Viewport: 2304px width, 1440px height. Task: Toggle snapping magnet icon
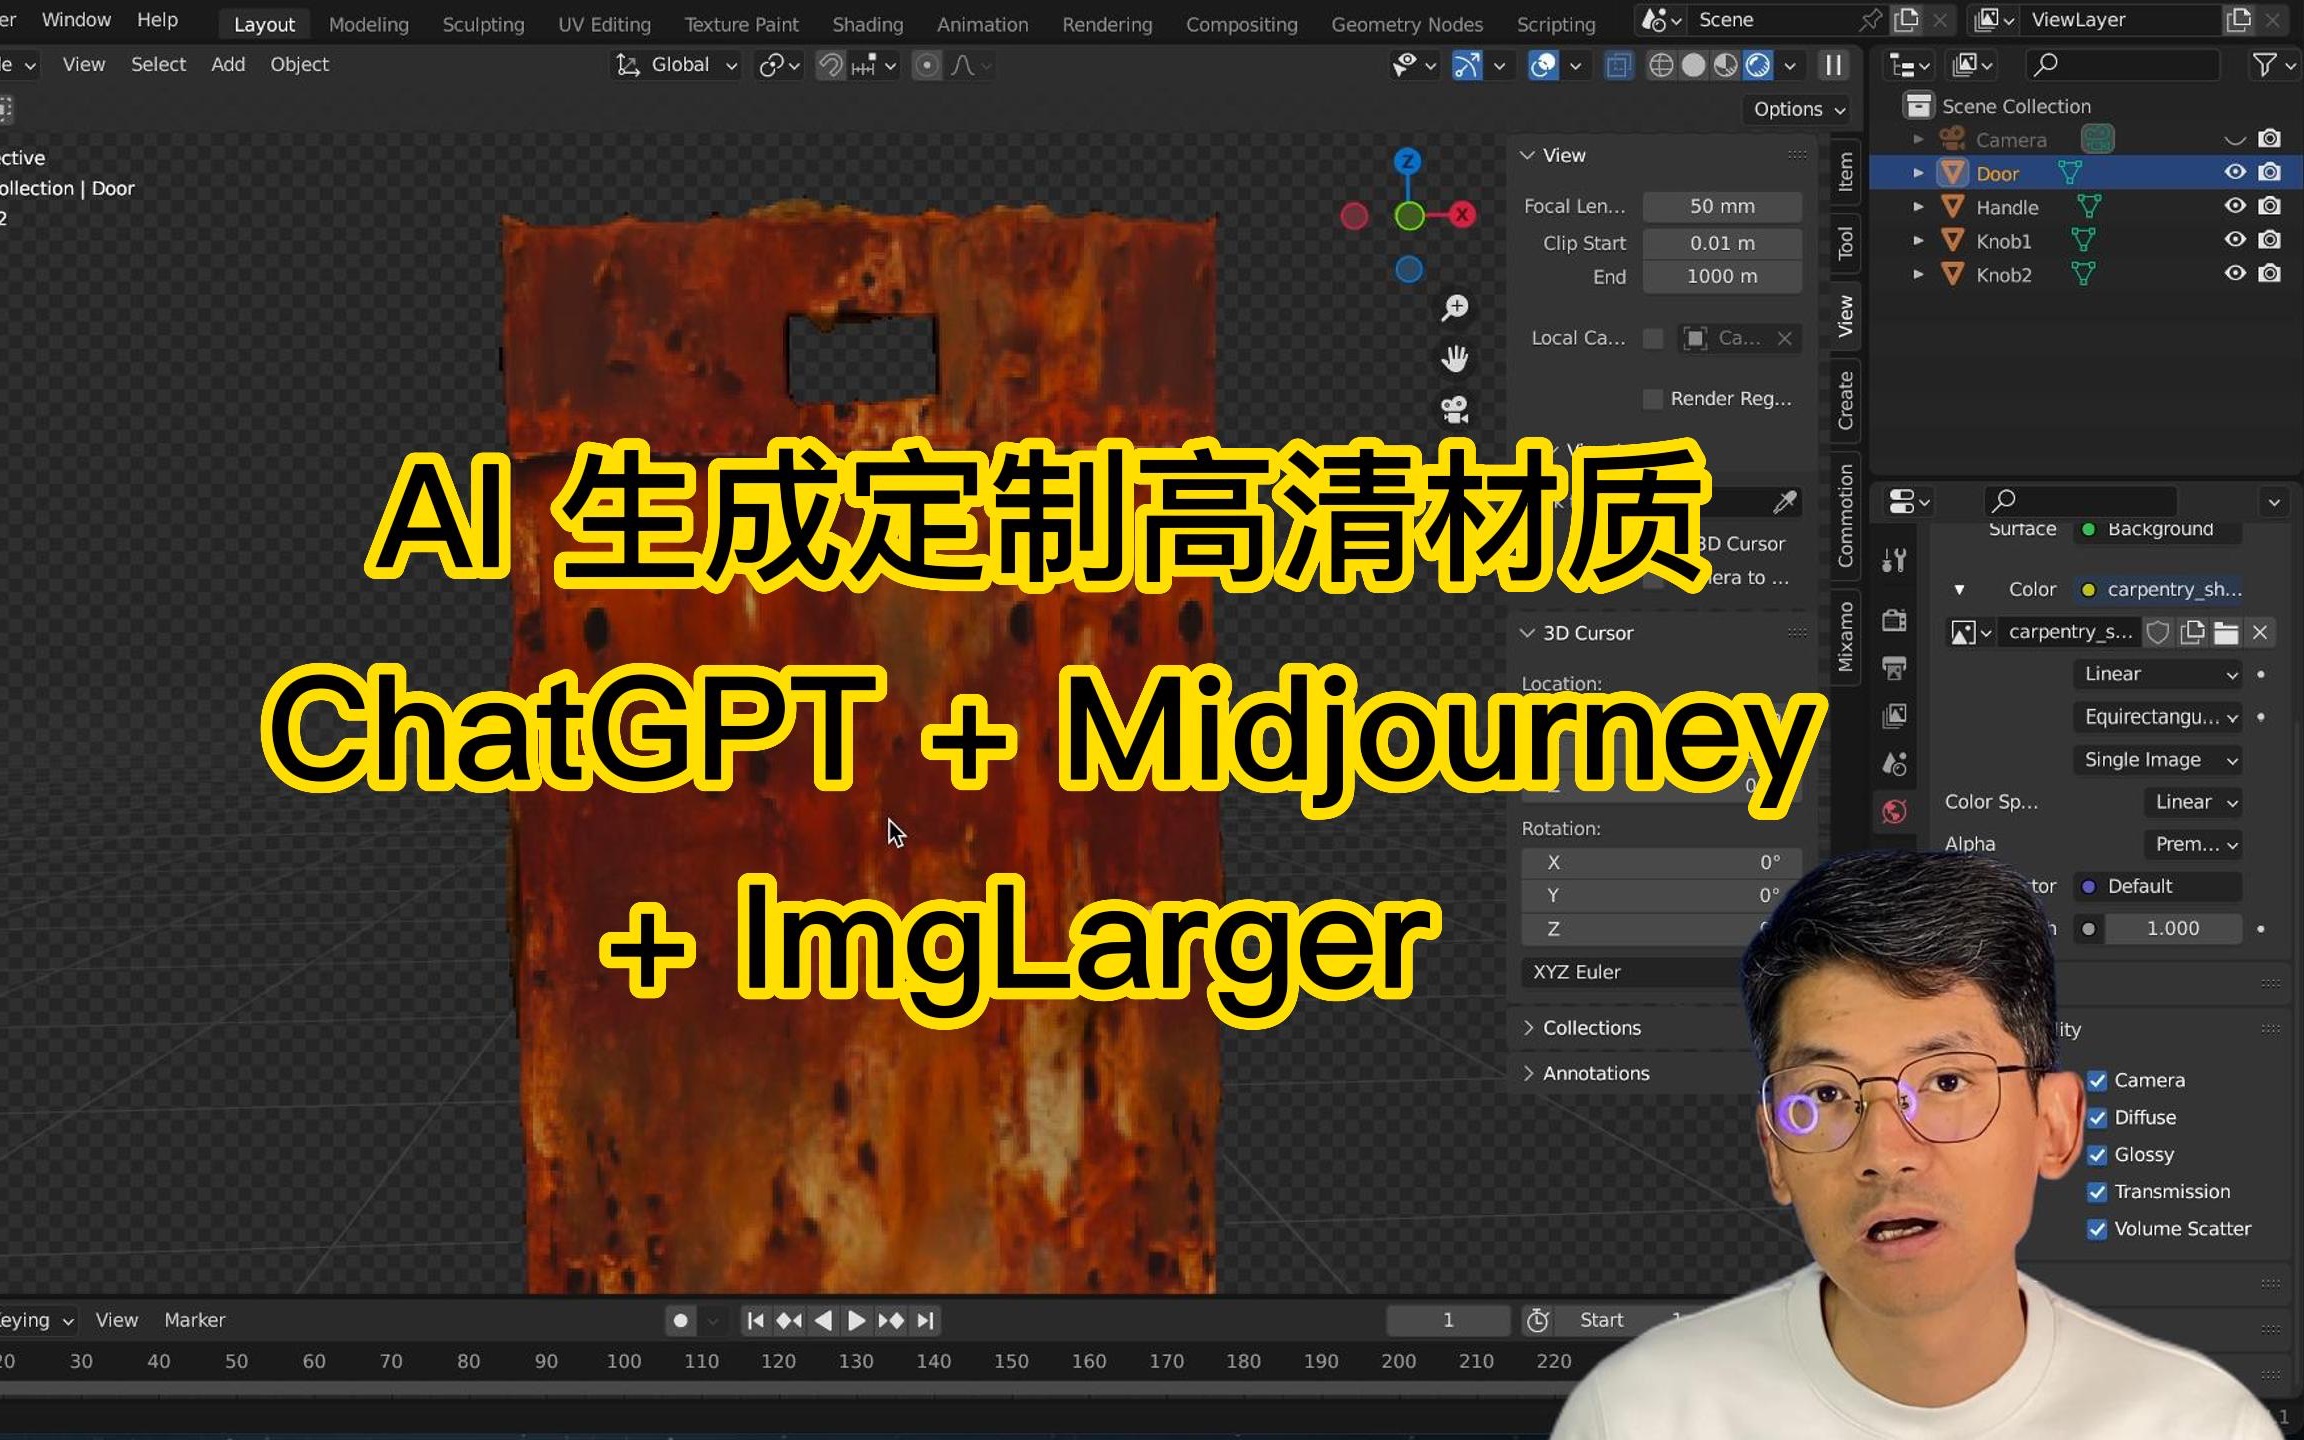pyautogui.click(x=830, y=65)
